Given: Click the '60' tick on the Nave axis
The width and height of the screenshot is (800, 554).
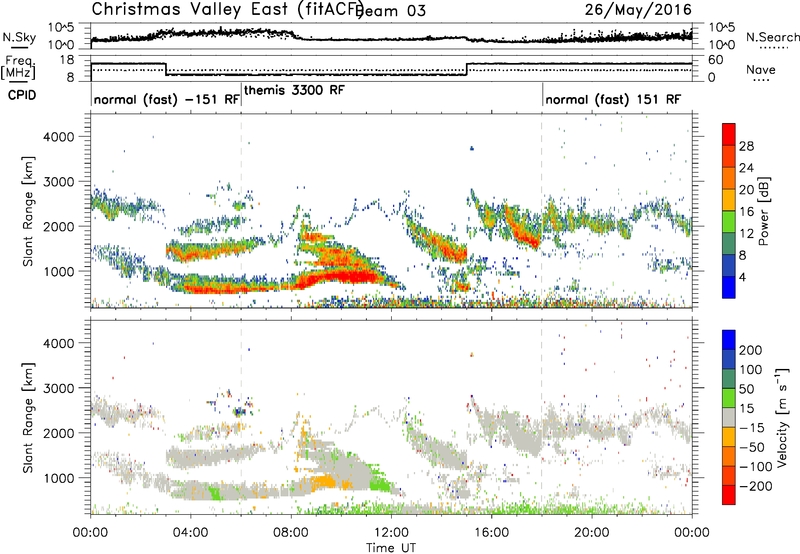Looking at the screenshot, I should 716,60.
